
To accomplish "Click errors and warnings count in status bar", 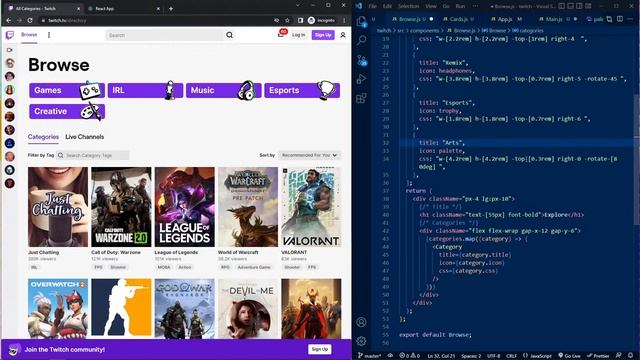I will [x=410, y=356].
